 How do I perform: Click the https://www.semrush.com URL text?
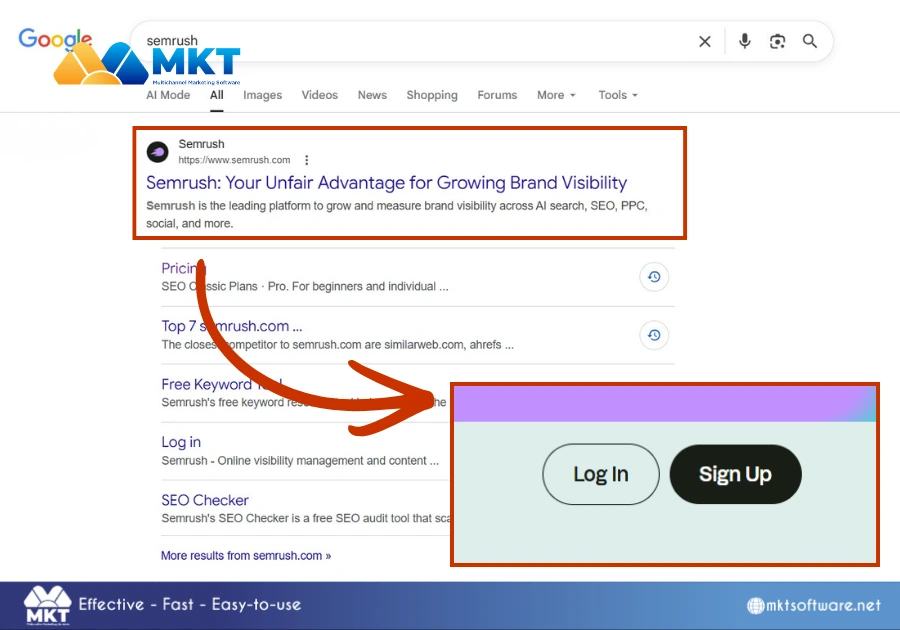tap(234, 160)
